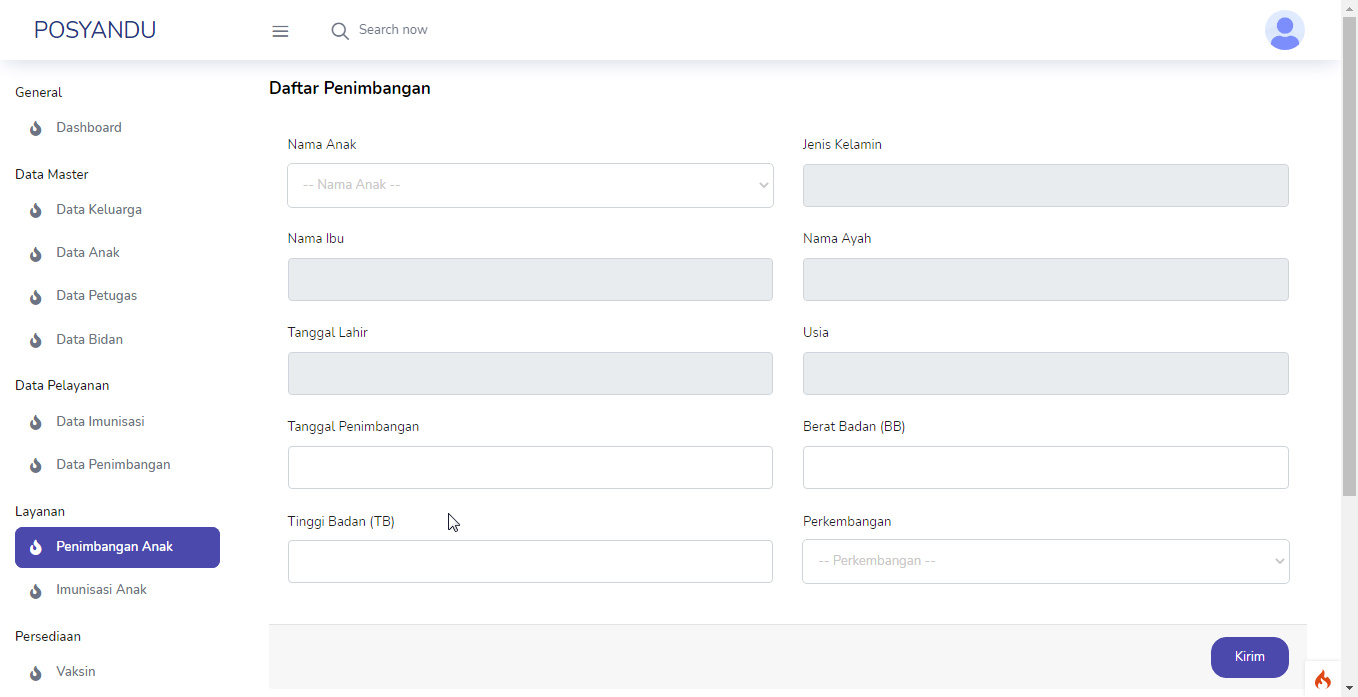This screenshot has height=697, width=1358.
Task: Click the drop icon beside Penimbangan Anak
Action: 35,547
